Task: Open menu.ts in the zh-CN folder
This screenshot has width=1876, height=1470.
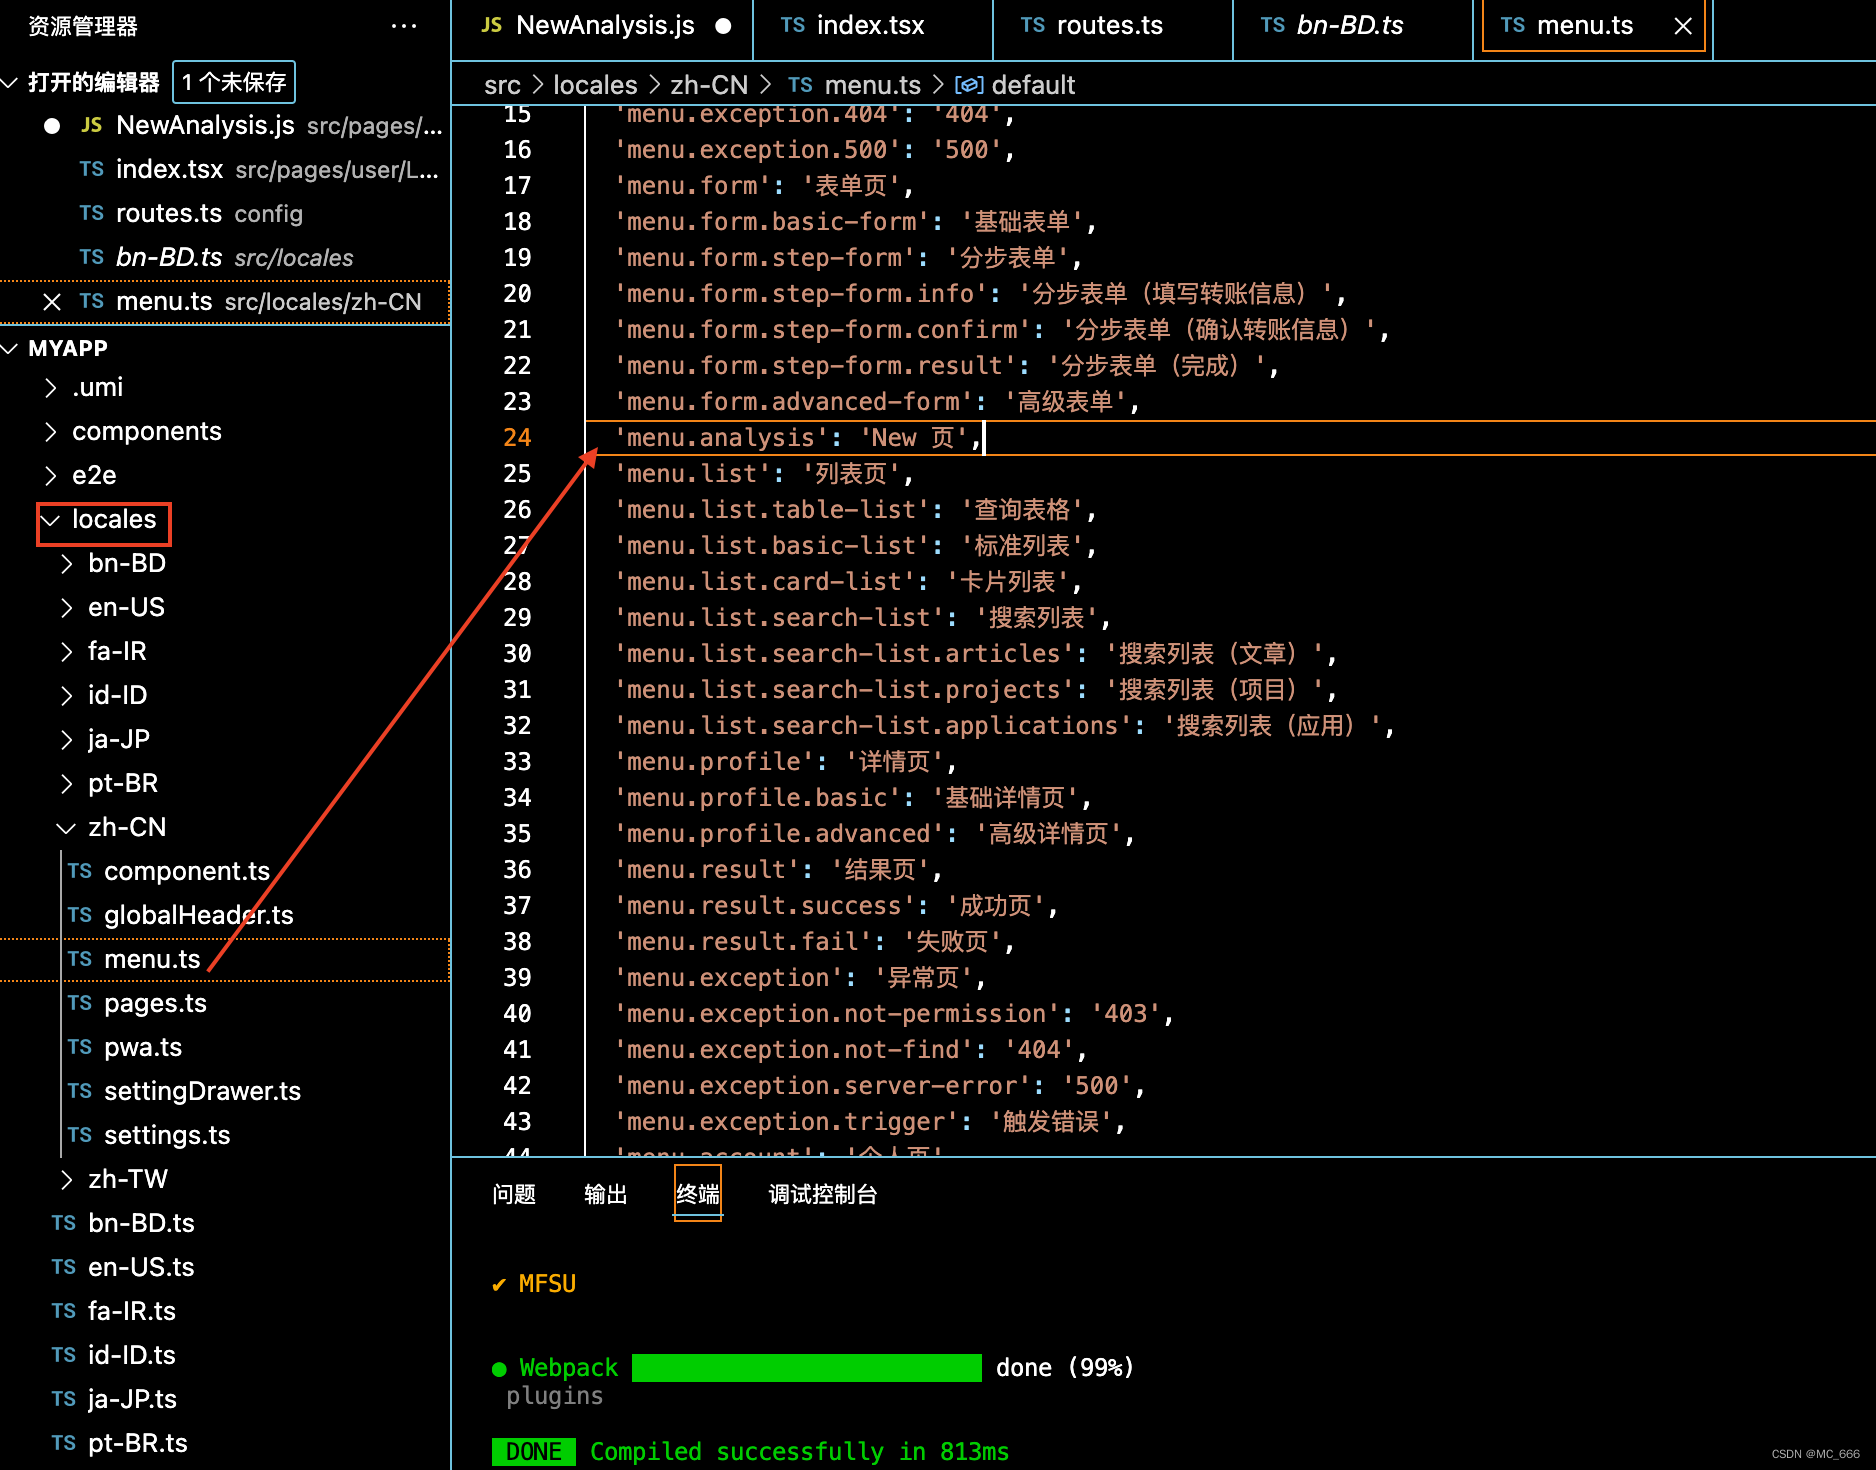Action: click(x=225, y=960)
